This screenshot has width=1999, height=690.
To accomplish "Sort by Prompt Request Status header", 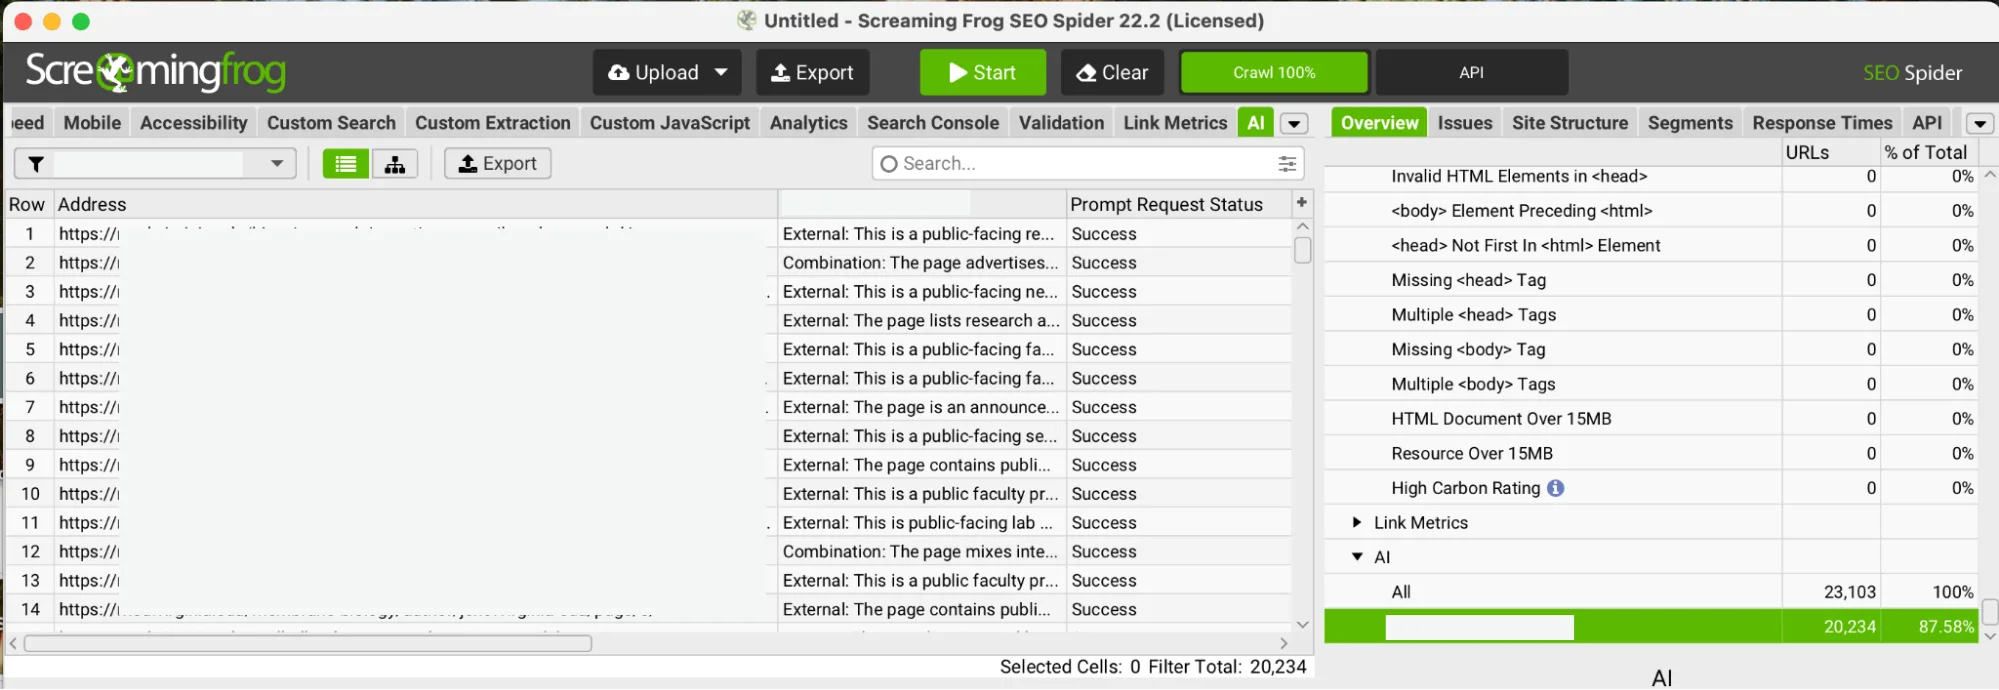I will coord(1178,204).
